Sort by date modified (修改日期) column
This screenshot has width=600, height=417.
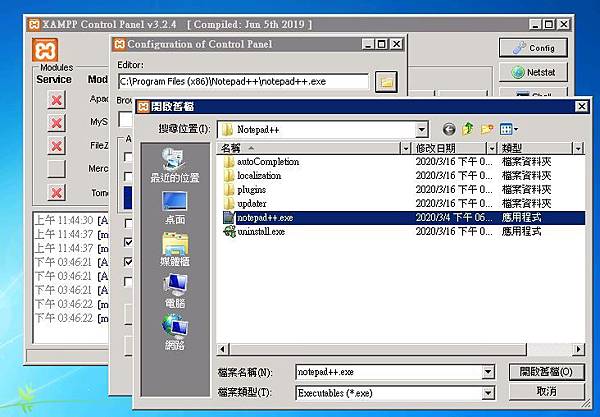449,148
